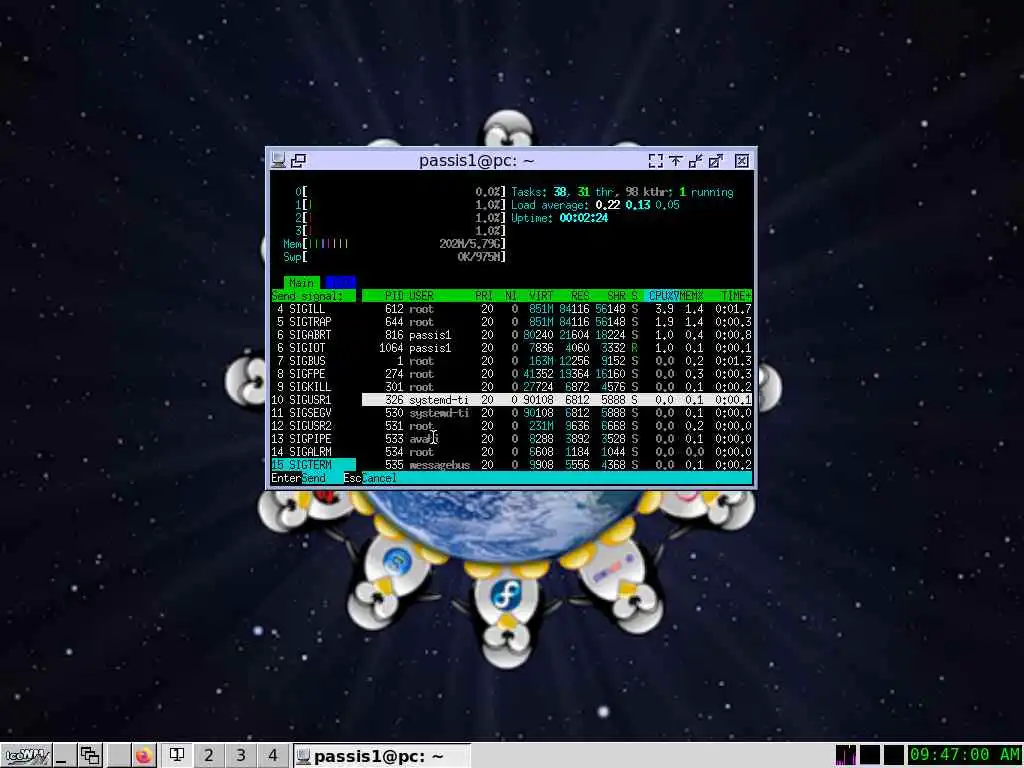This screenshot has width=1024, height=768.
Task: Select signal 6 SIGIOT
Action: [x=313, y=348]
